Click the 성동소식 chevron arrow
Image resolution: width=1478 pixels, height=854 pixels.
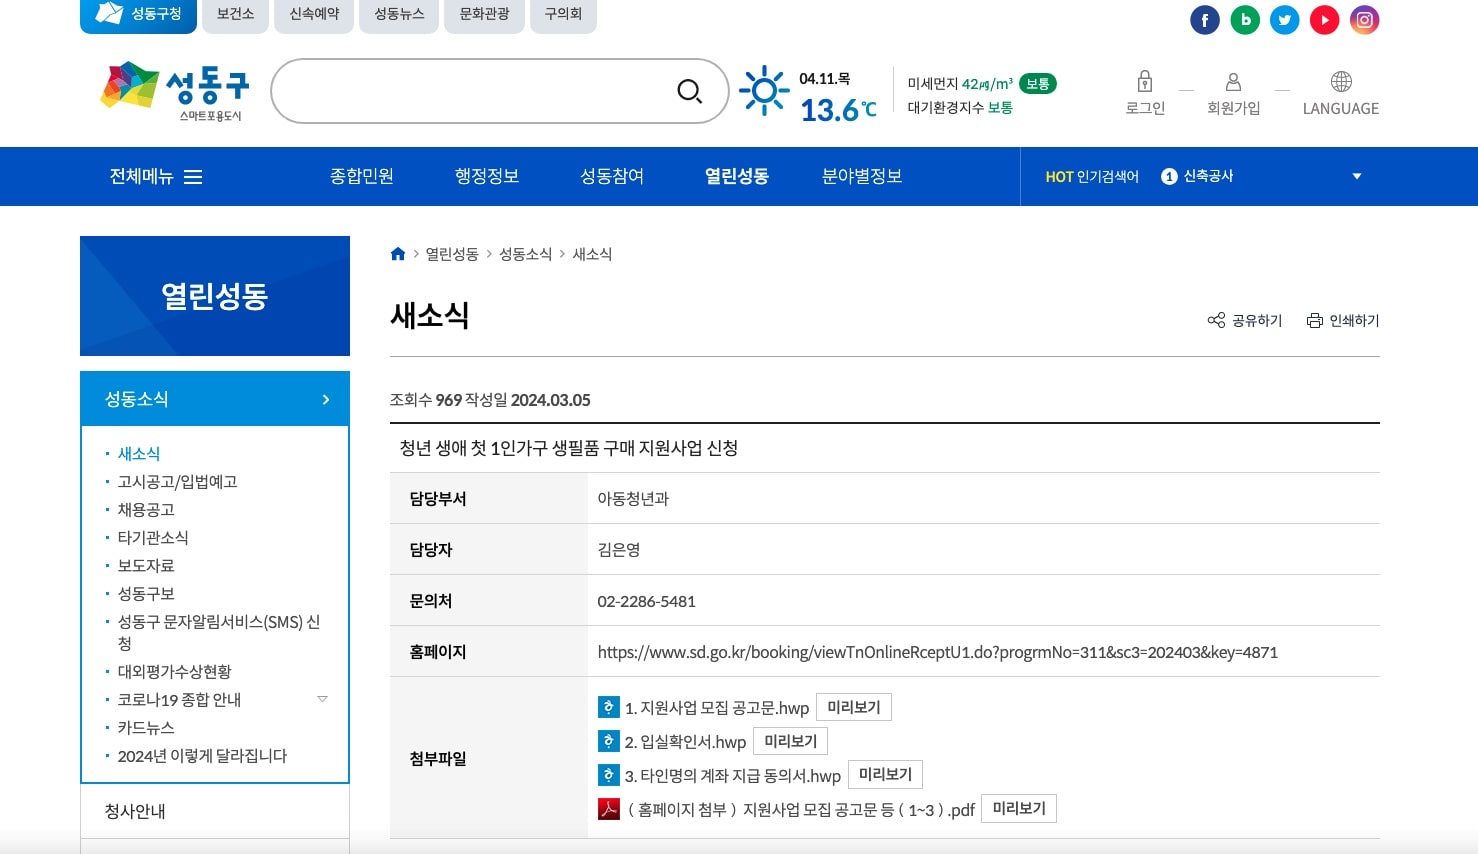324,398
